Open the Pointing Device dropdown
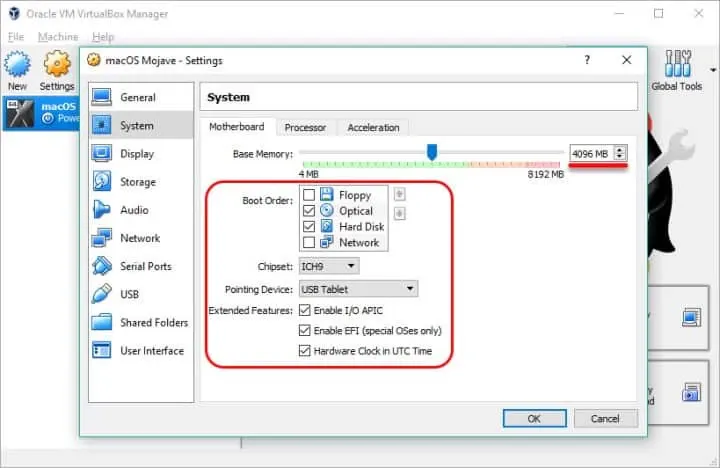The height and width of the screenshot is (468, 720). (x=358, y=289)
